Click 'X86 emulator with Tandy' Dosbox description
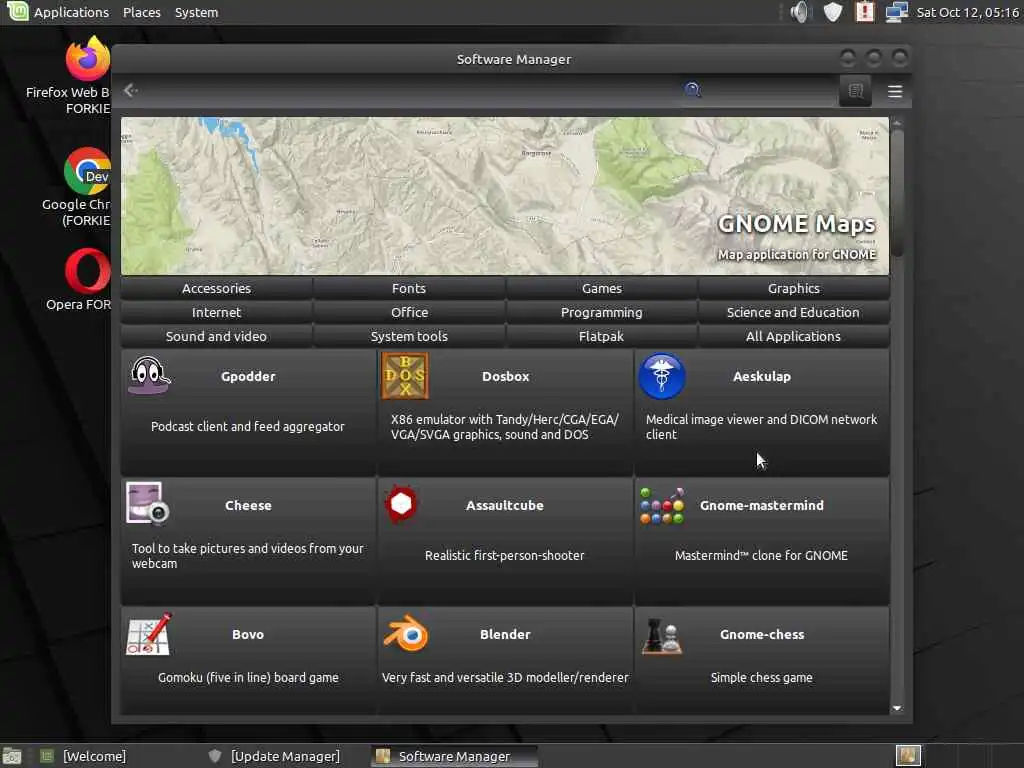1024x768 pixels. point(505,426)
